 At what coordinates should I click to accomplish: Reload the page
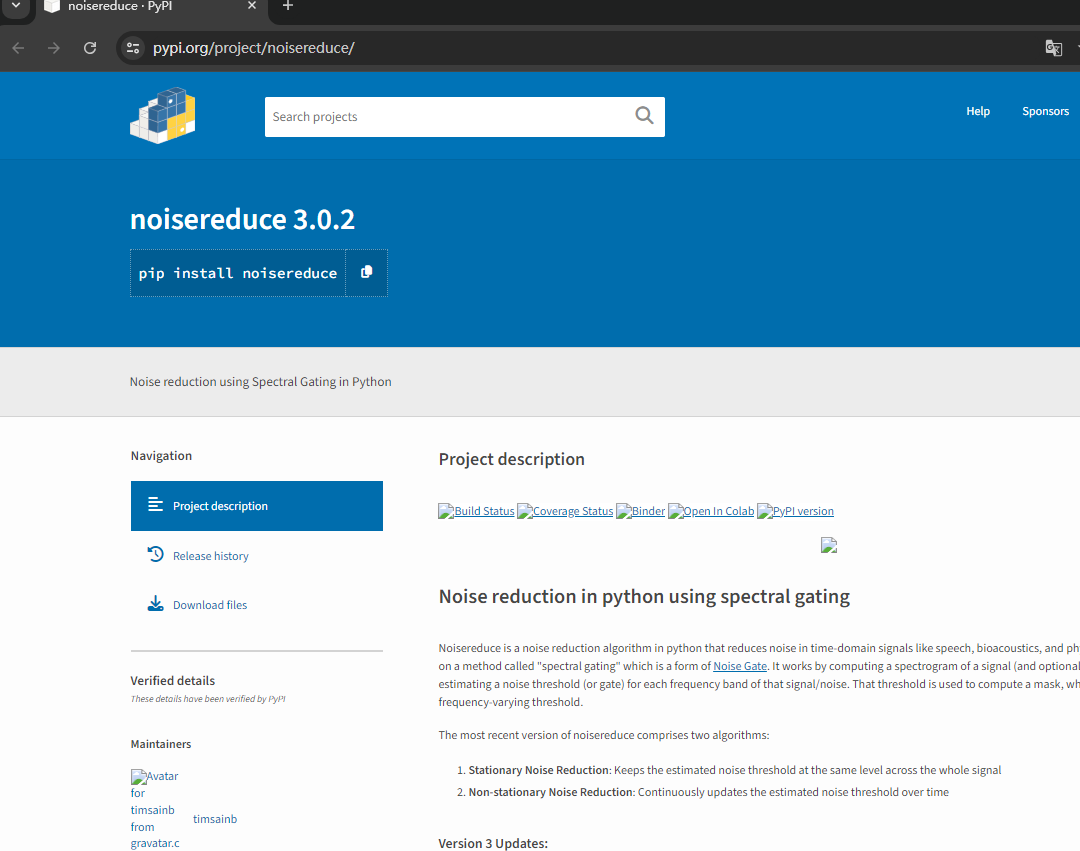click(x=90, y=48)
